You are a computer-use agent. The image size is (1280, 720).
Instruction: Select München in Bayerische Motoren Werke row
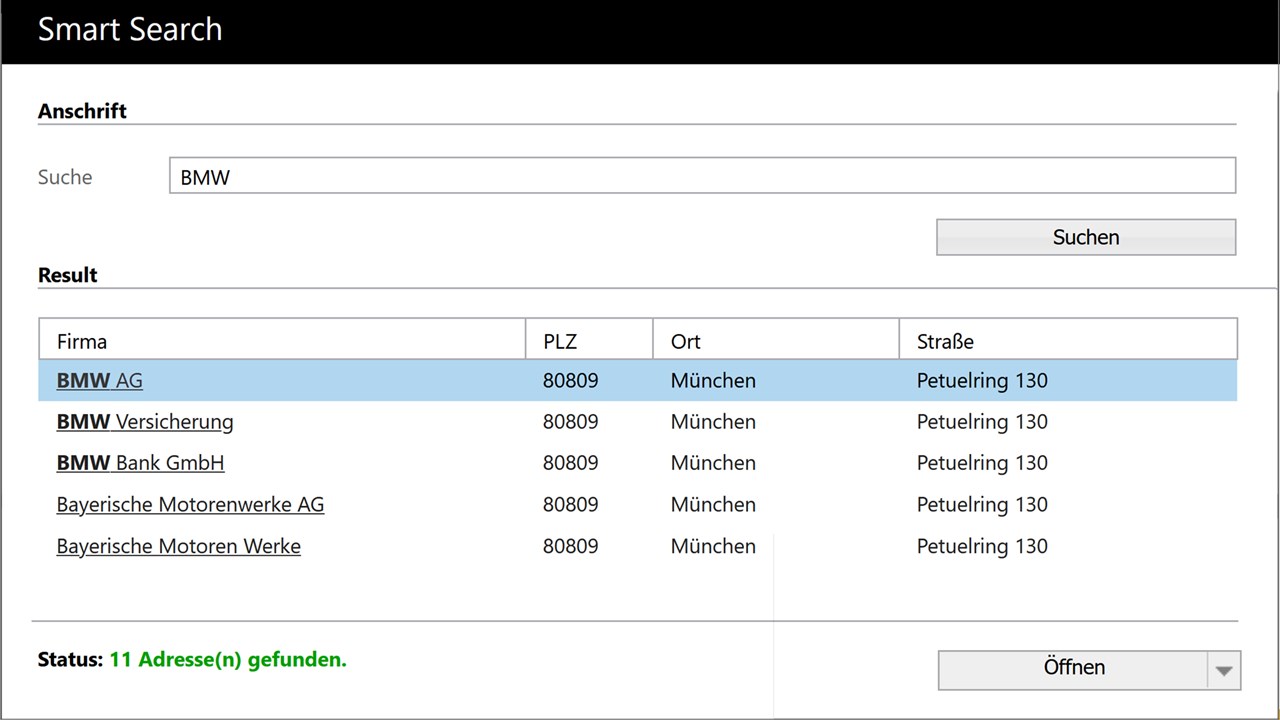[713, 546]
